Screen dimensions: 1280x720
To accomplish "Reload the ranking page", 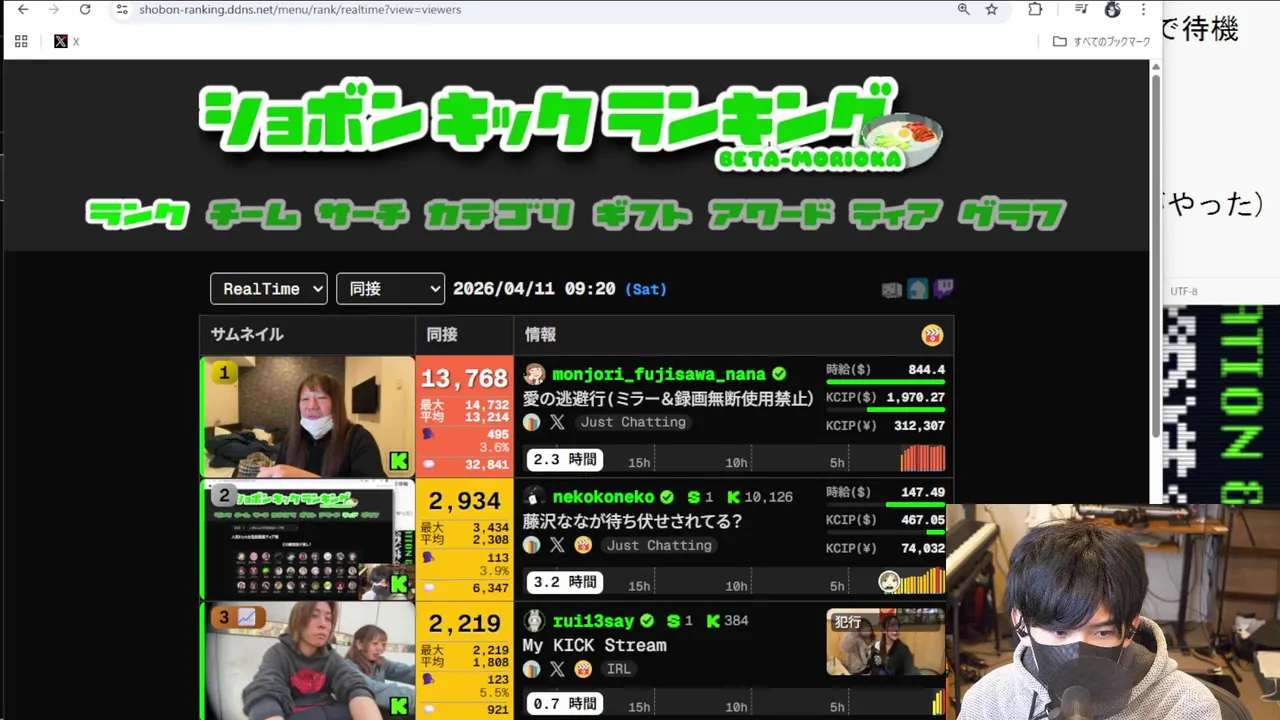I will (x=85, y=9).
